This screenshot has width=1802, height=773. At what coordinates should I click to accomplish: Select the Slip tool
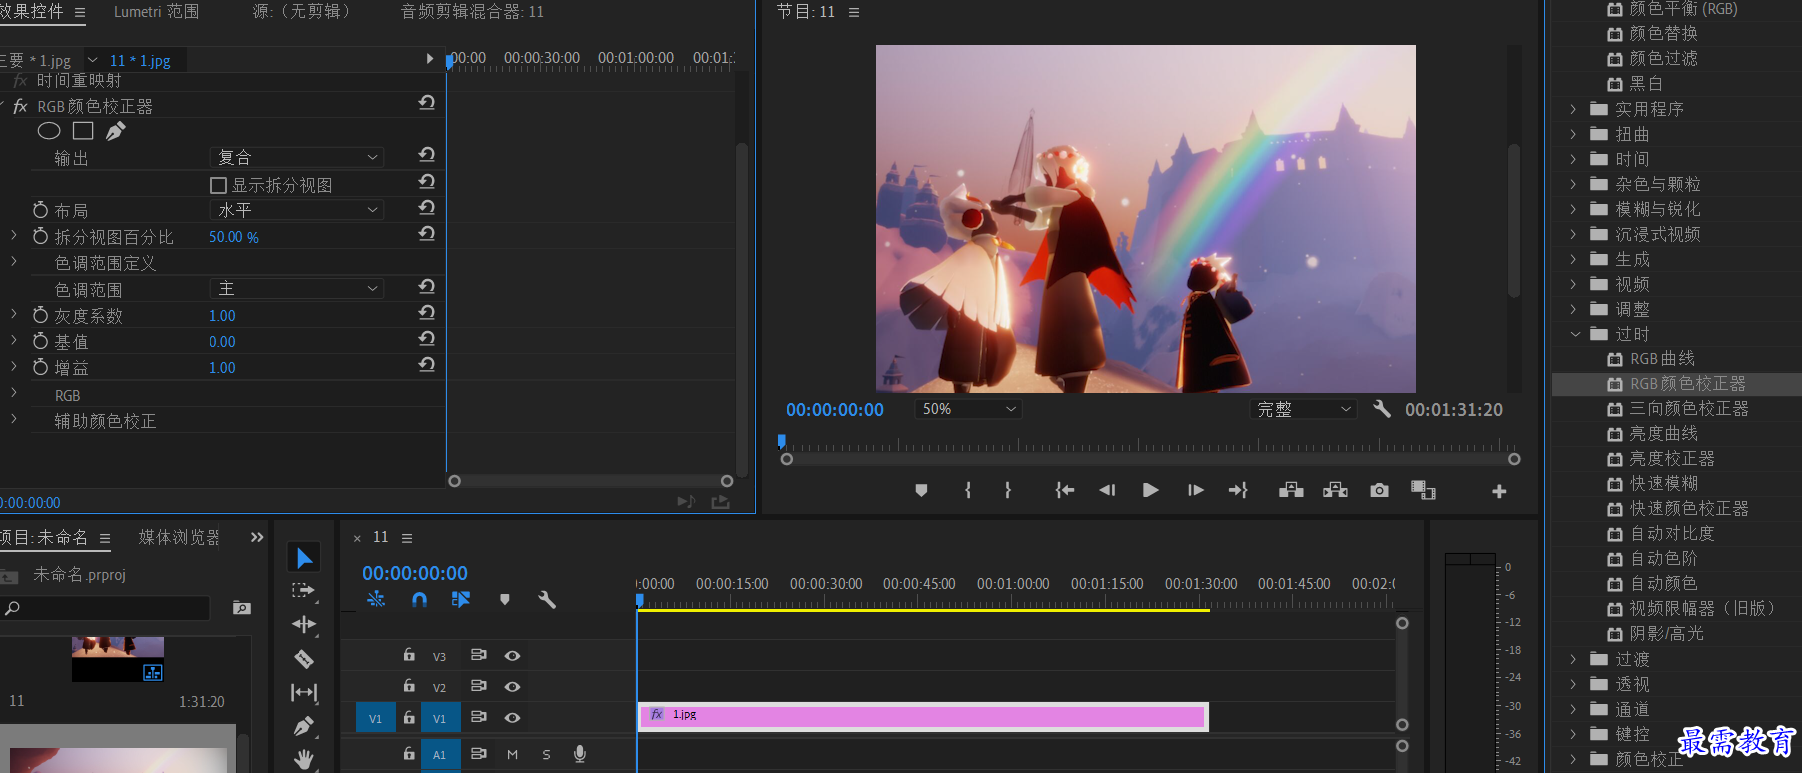[304, 692]
